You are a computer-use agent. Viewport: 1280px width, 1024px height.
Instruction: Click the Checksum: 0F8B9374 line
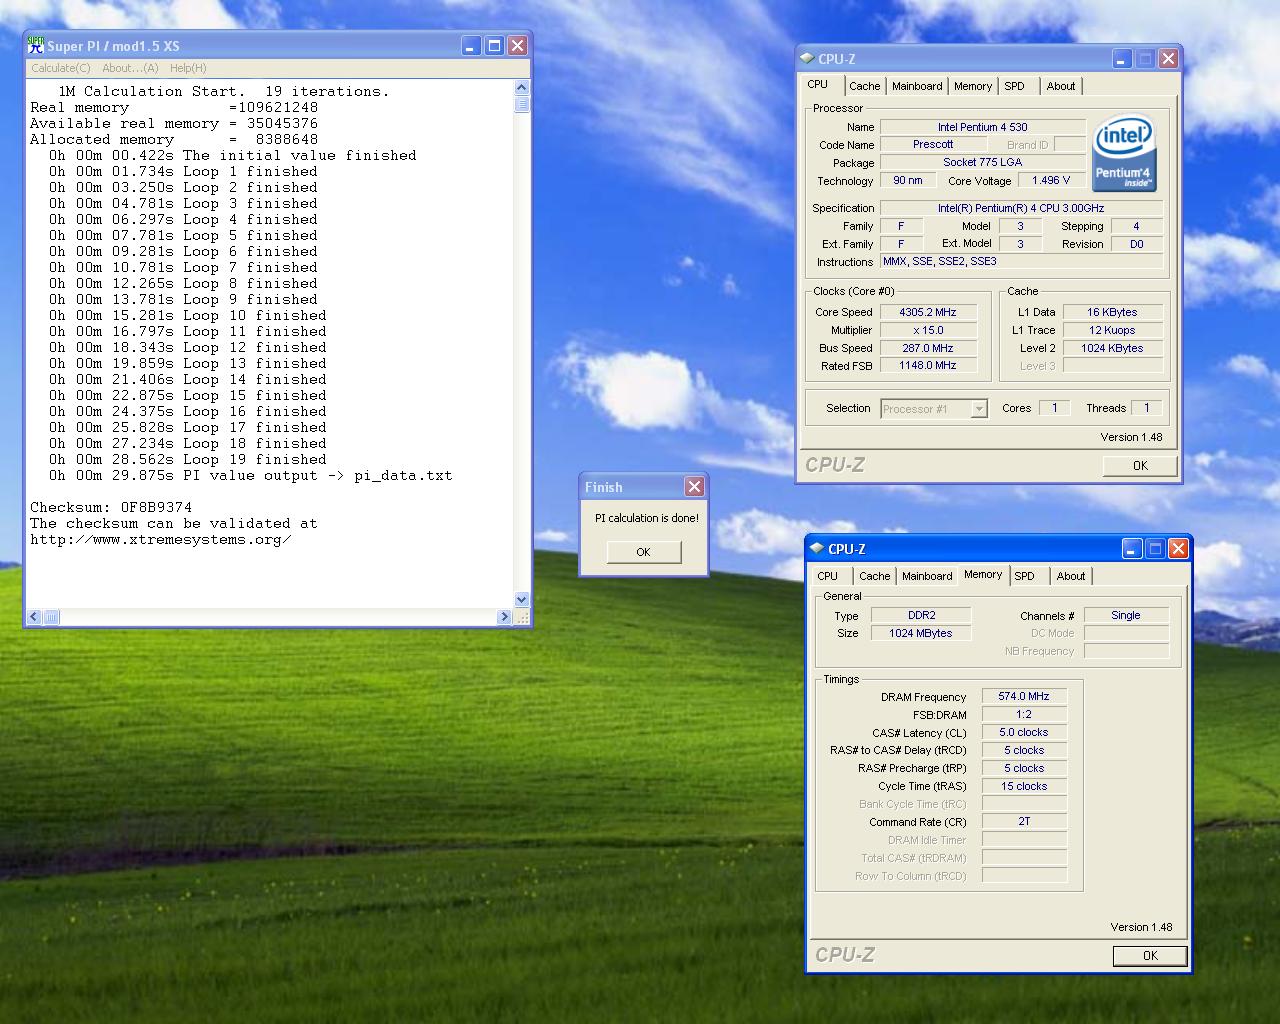tap(111, 507)
